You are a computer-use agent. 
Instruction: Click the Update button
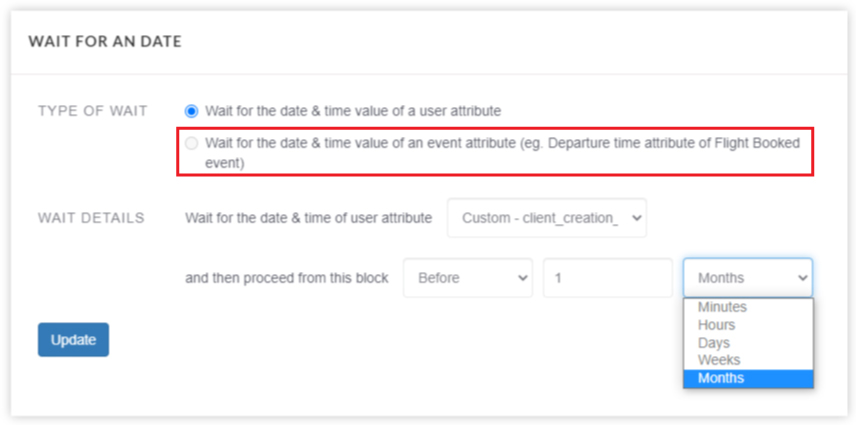(x=73, y=340)
